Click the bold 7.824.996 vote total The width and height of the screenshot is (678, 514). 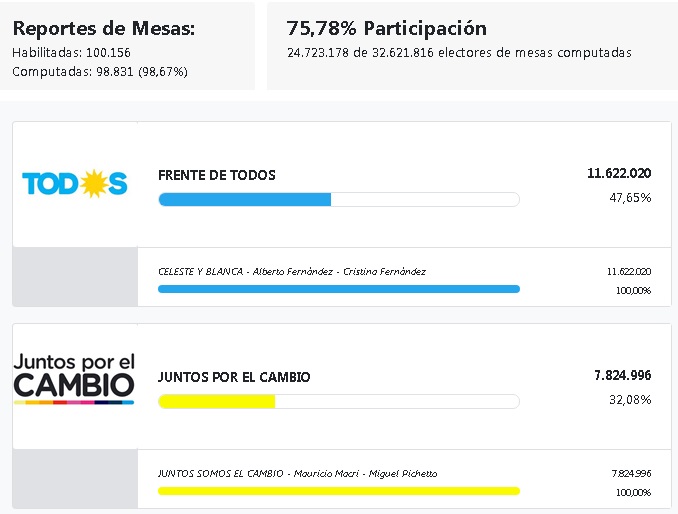[x=622, y=375]
